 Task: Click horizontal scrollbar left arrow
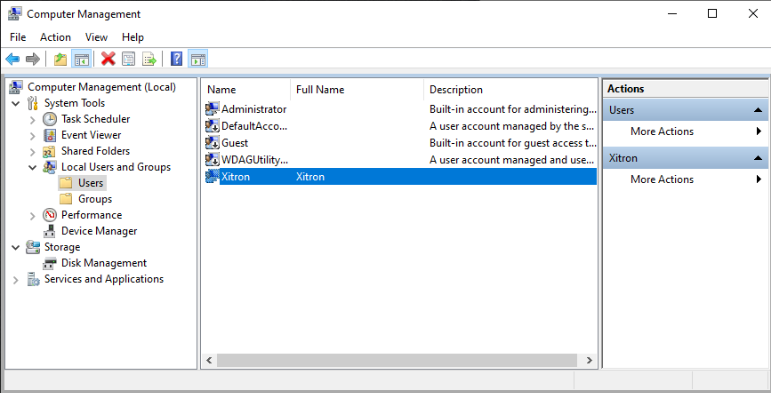pyautogui.click(x=209, y=361)
